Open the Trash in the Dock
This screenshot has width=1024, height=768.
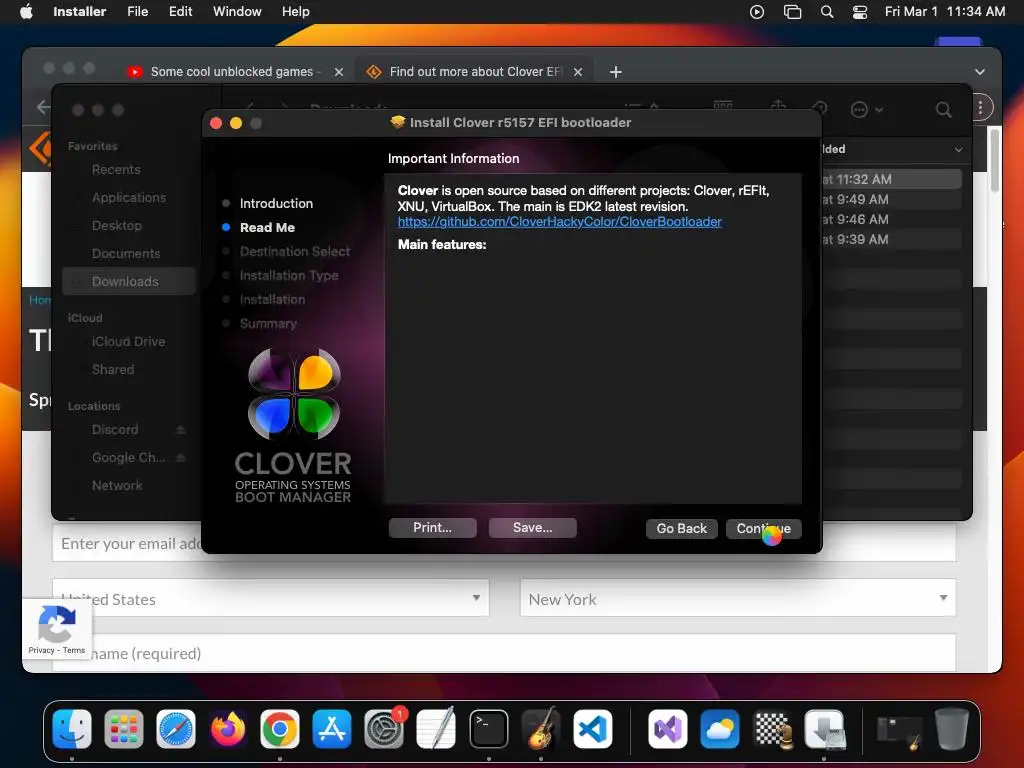point(952,729)
